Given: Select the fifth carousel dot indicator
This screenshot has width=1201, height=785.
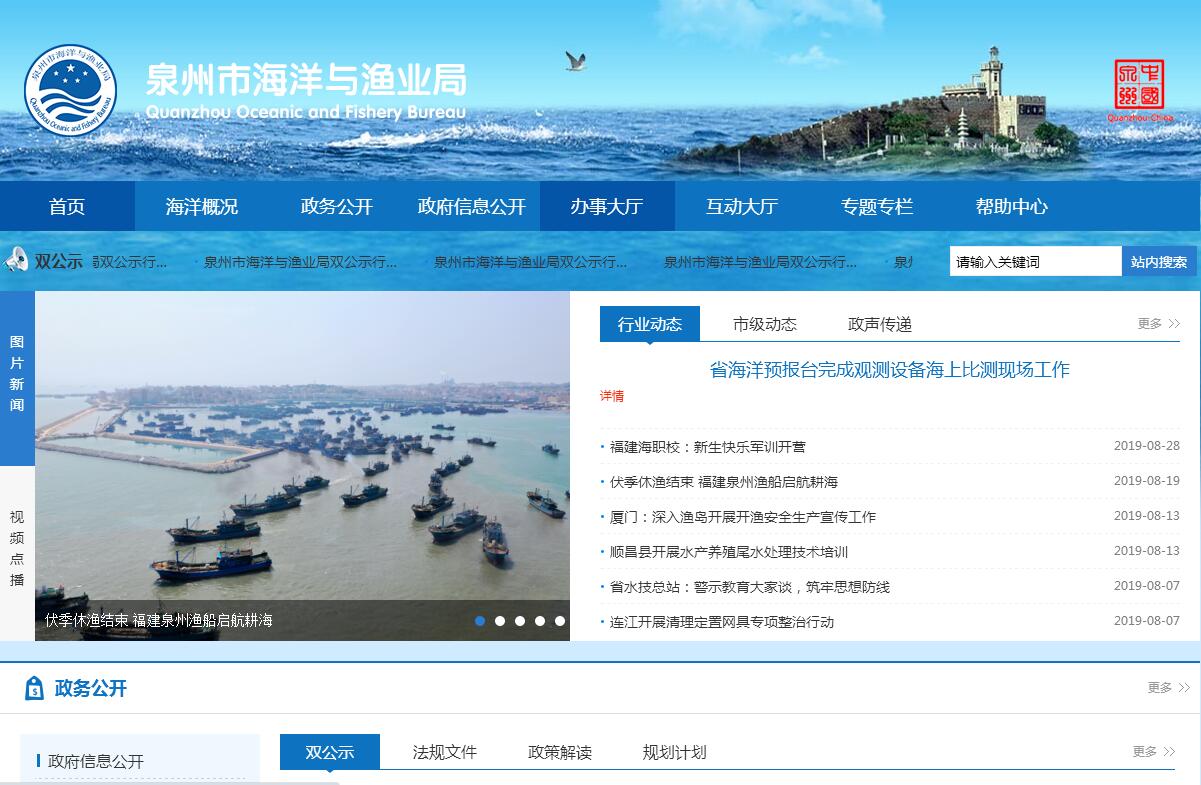Looking at the screenshot, I should [560, 621].
